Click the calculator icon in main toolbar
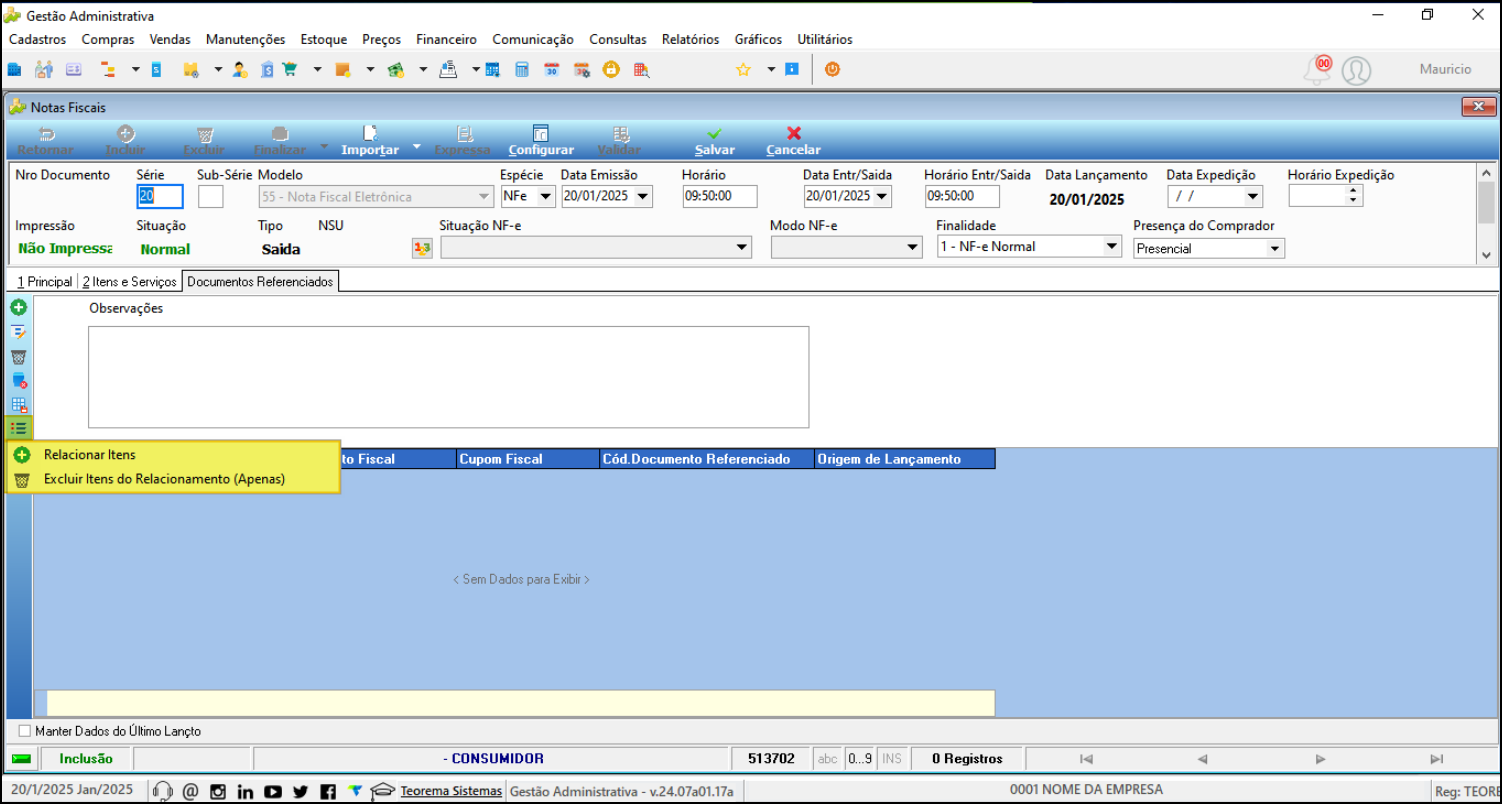Screen dimensions: 1502x804 (x=521, y=70)
